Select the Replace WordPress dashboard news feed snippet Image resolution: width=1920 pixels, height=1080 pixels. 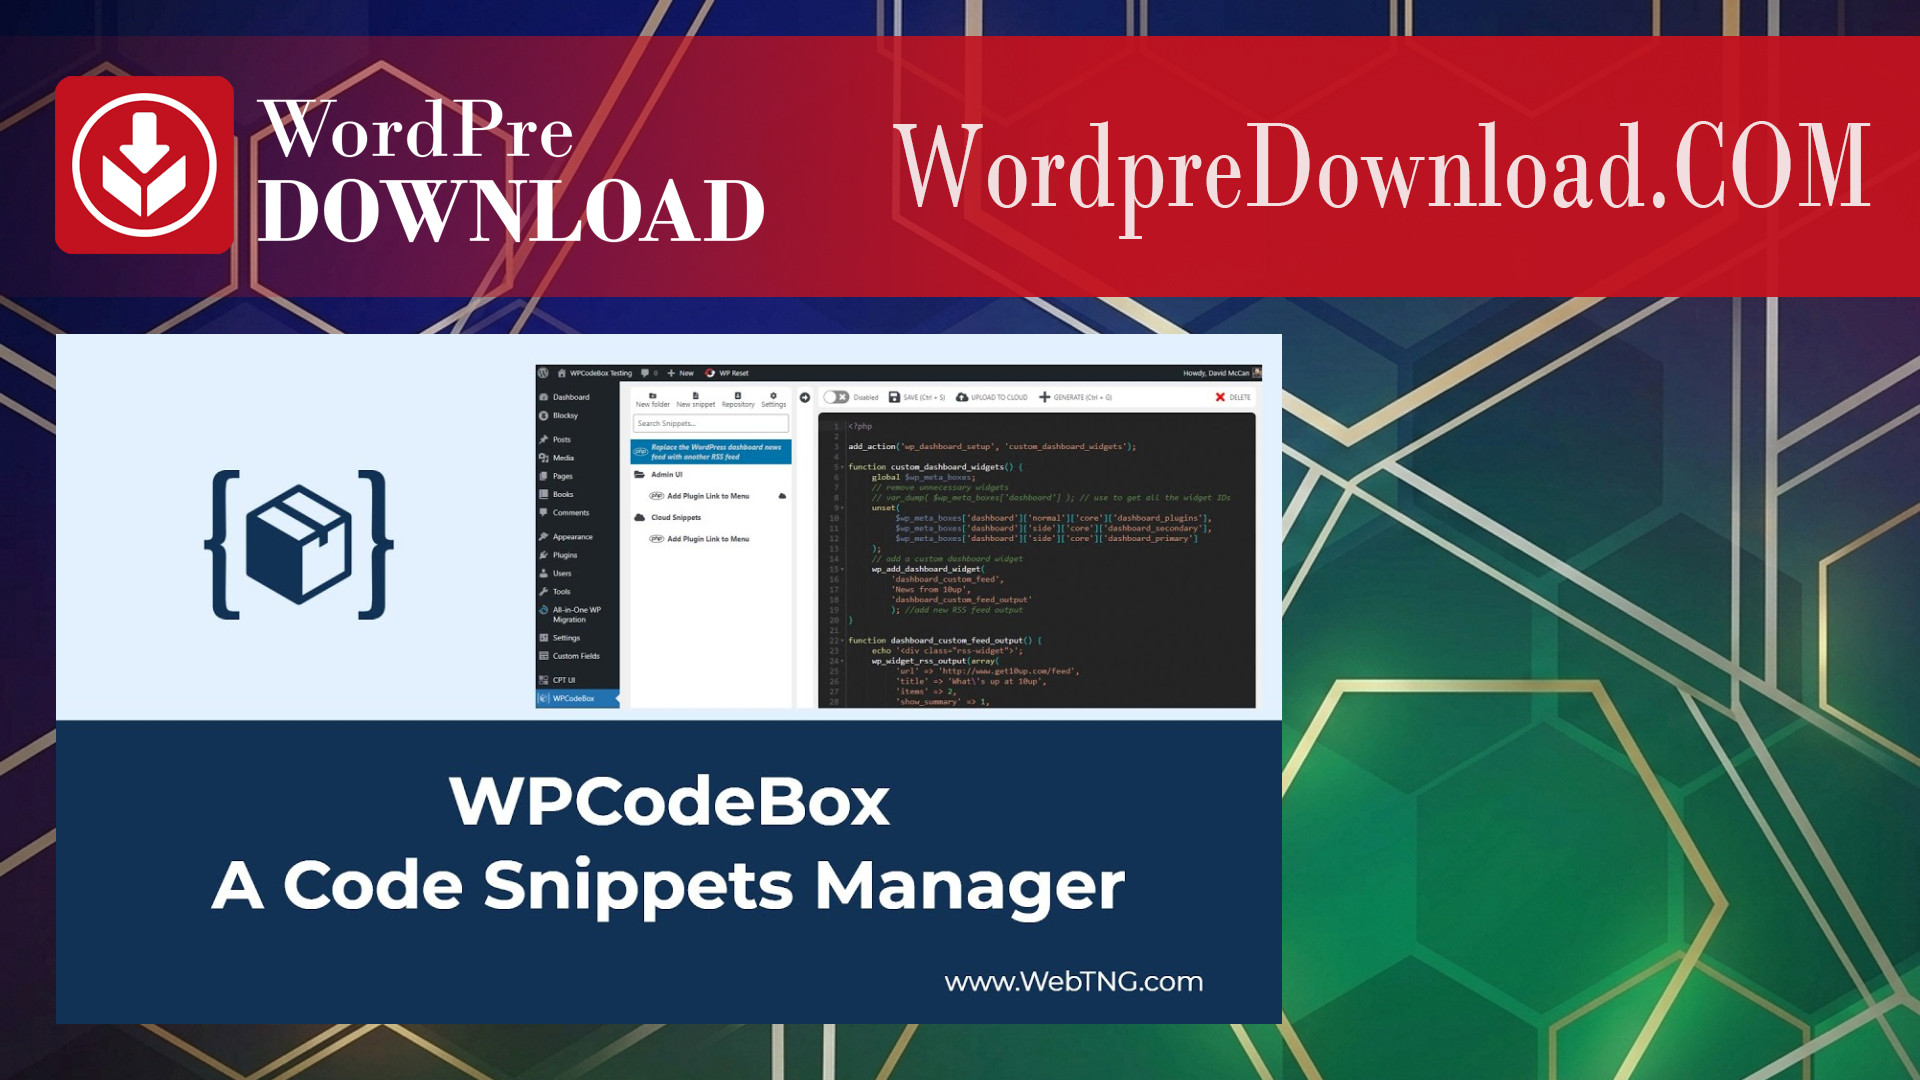[x=711, y=452]
